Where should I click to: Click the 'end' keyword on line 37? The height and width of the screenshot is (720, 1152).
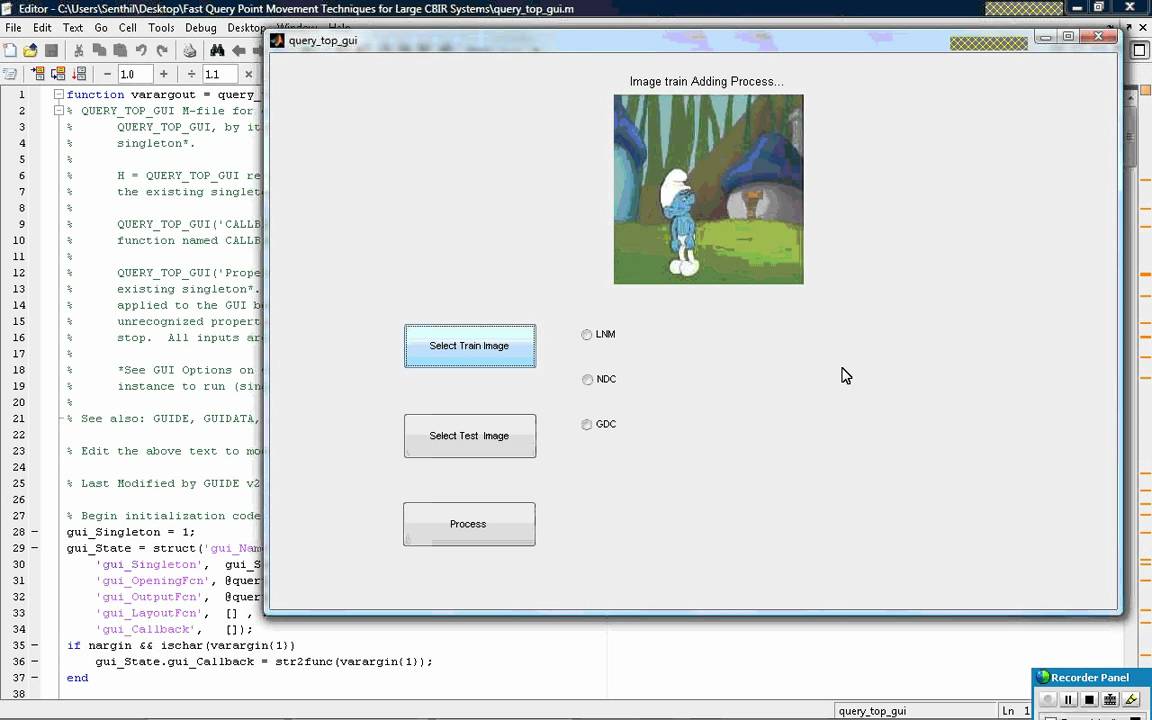pos(77,677)
